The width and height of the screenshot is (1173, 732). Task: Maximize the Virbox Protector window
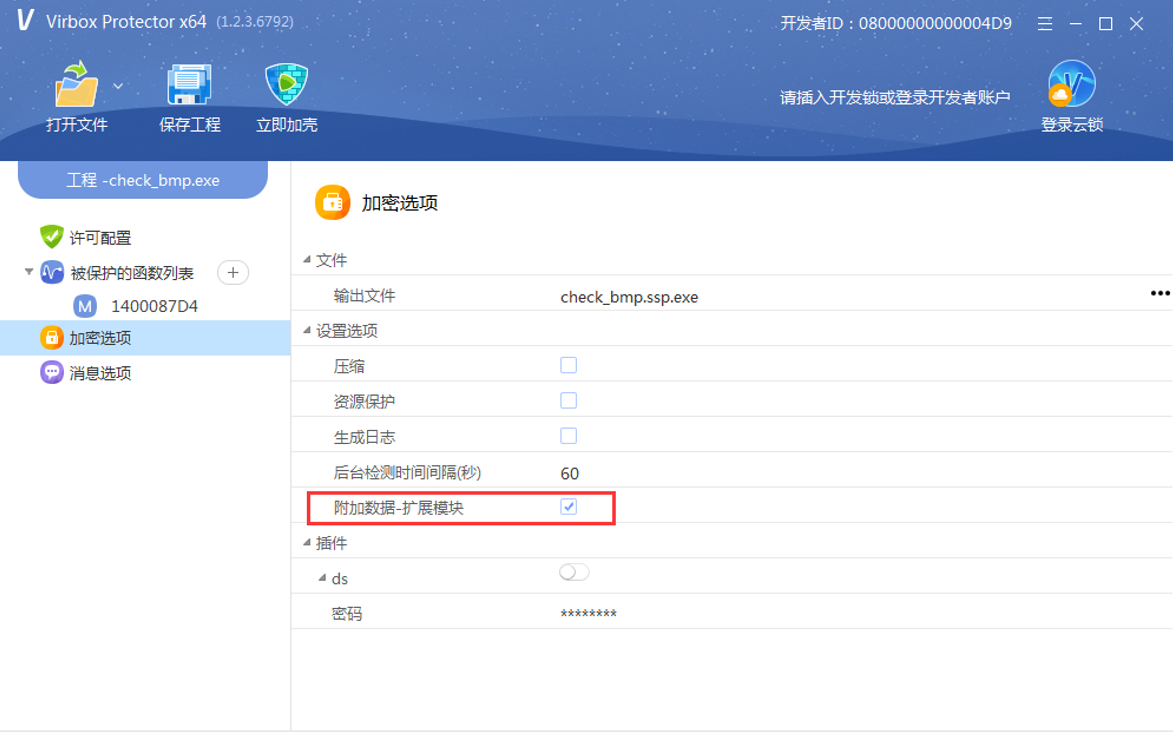pos(1106,24)
